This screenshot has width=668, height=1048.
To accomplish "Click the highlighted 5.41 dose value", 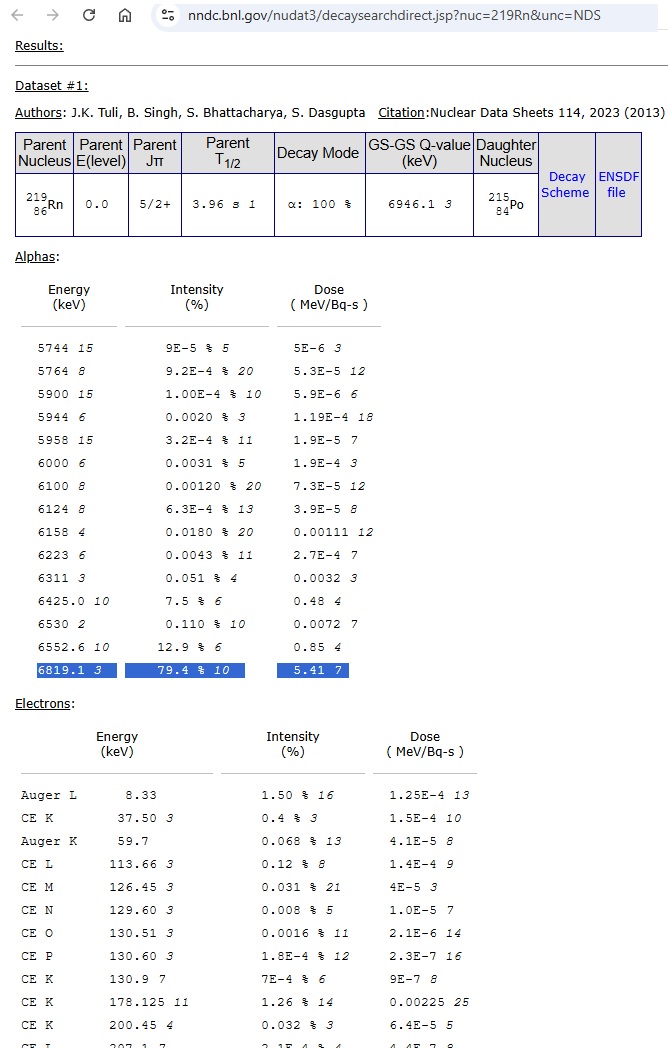I will 313,670.
